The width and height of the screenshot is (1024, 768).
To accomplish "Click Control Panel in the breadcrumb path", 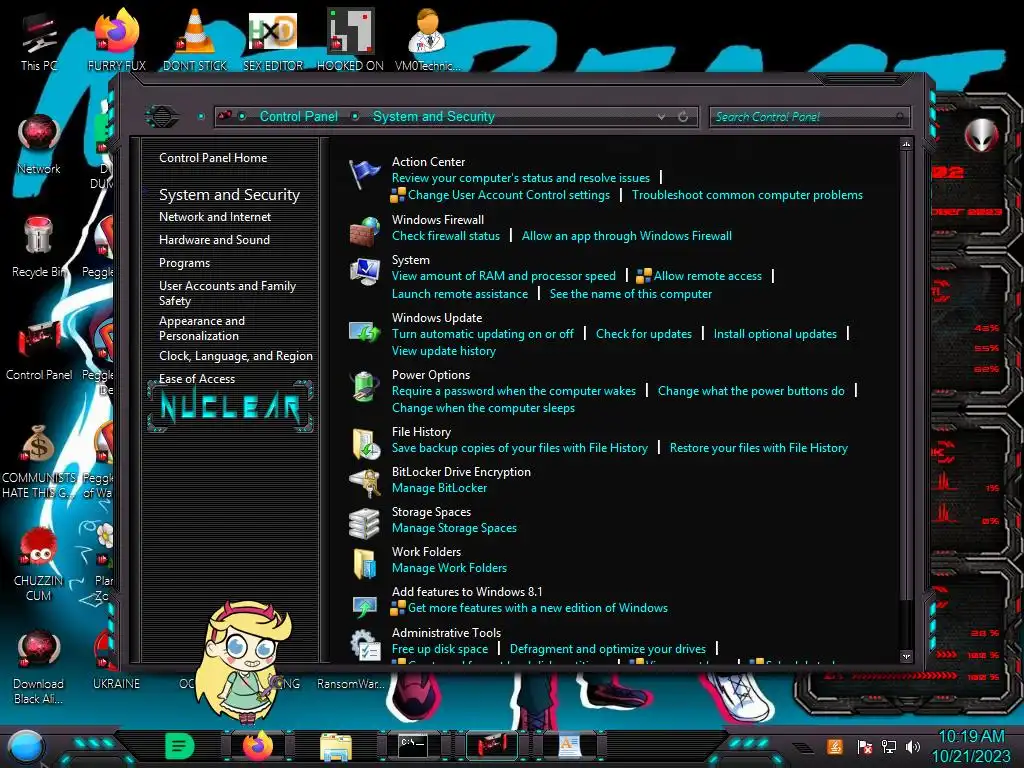I will 298,116.
